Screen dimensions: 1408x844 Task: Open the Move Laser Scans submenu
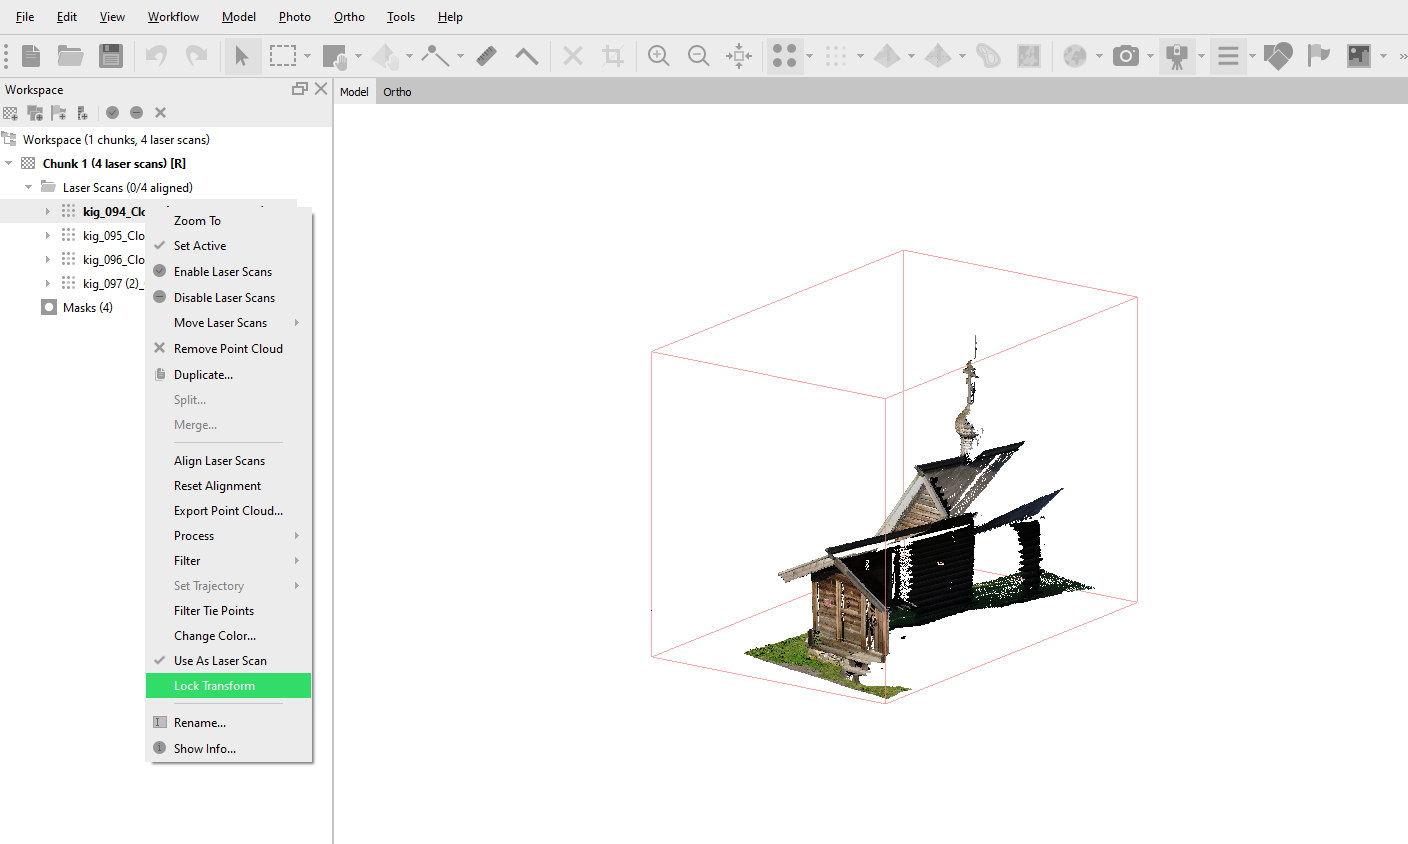coord(228,323)
